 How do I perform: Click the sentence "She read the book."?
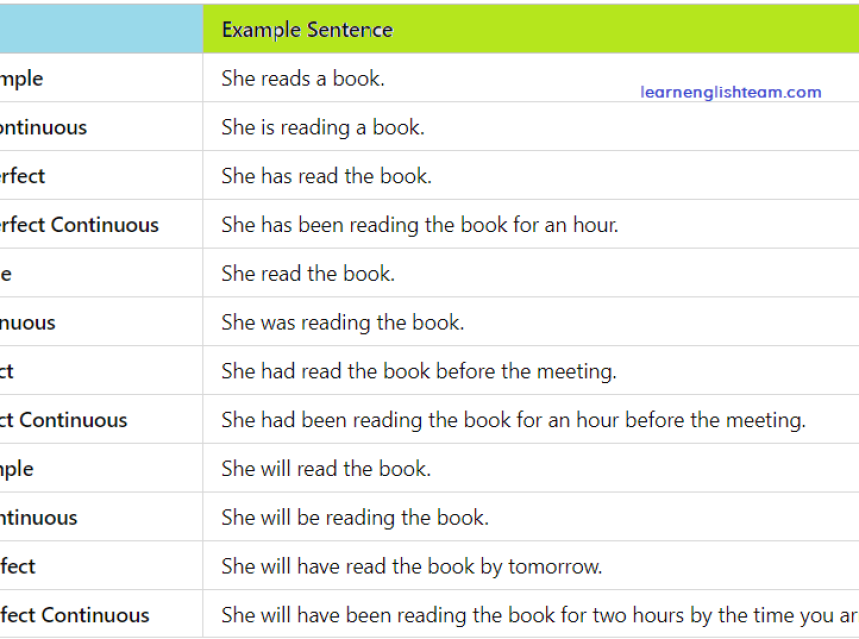[x=308, y=274]
